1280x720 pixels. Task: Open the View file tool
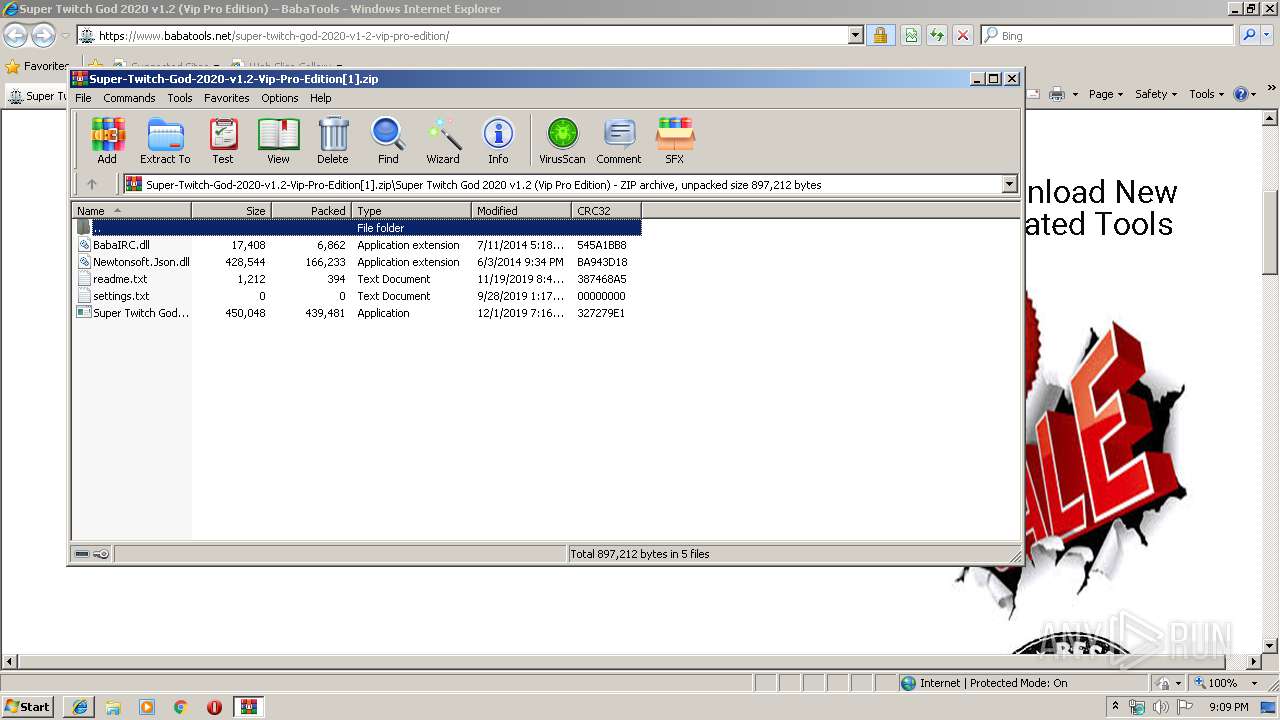pos(278,140)
